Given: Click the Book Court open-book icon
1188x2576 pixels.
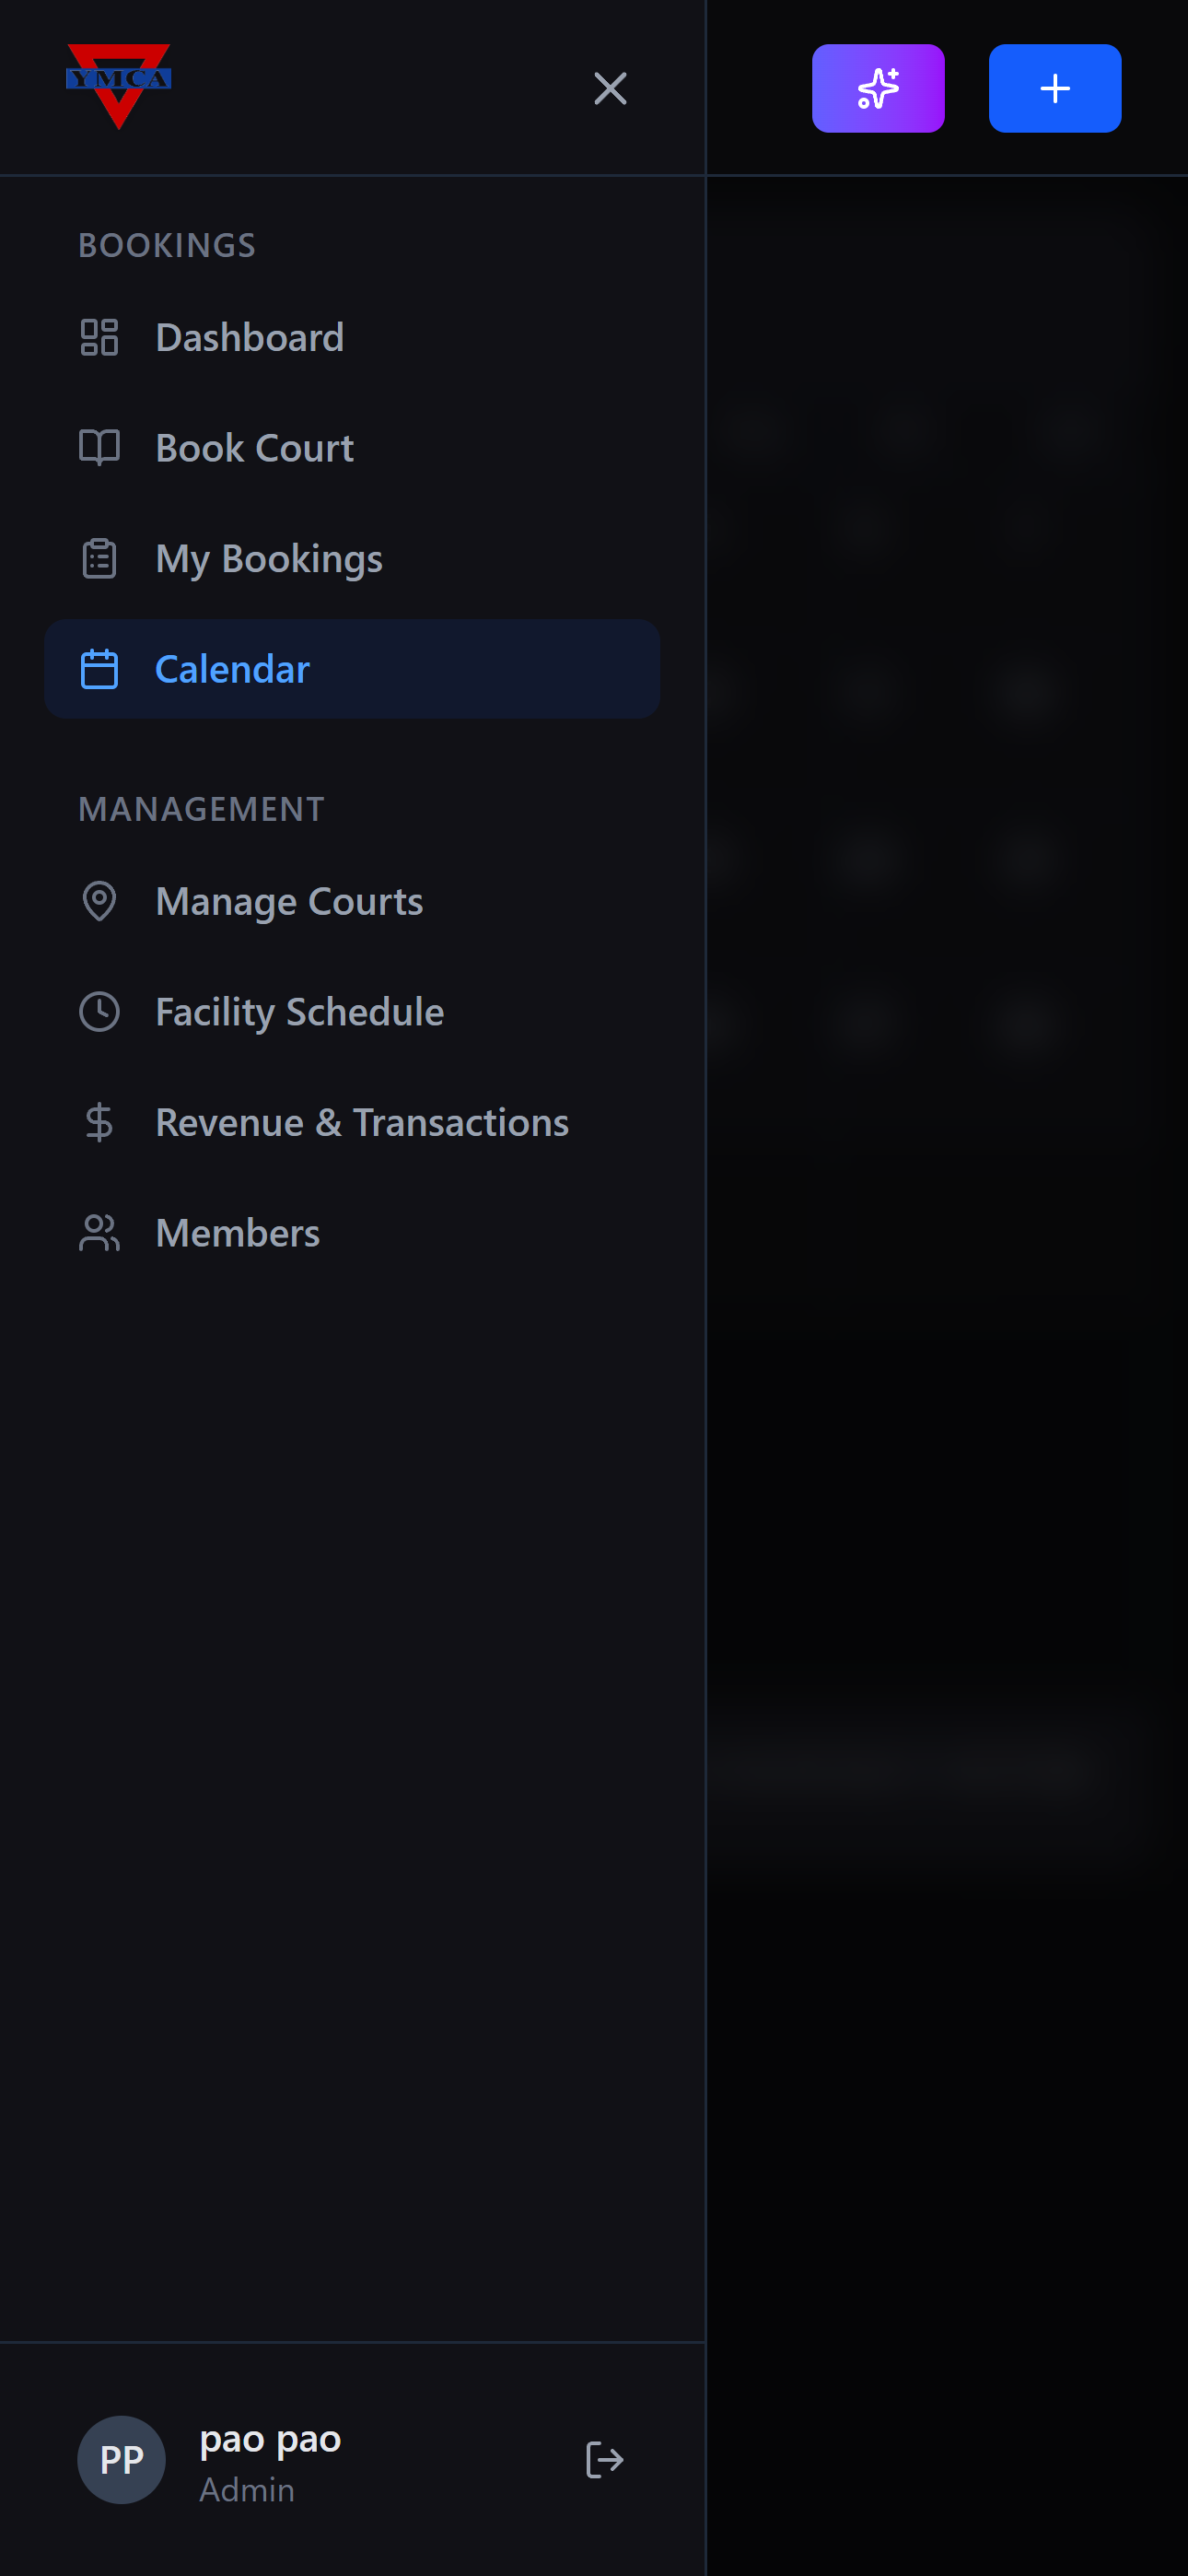Looking at the screenshot, I should (x=99, y=448).
